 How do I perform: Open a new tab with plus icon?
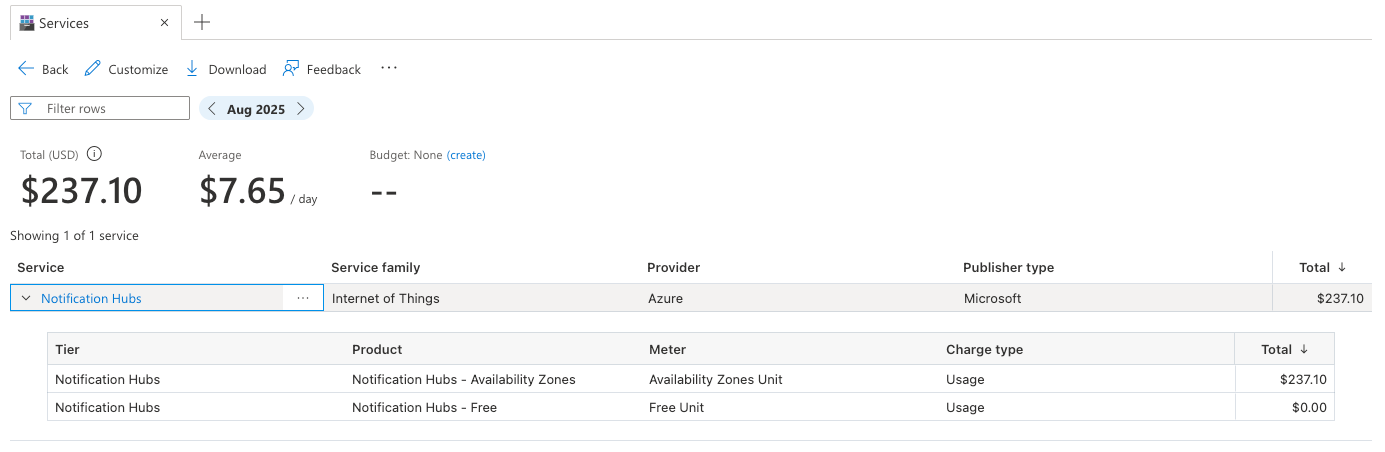202,22
